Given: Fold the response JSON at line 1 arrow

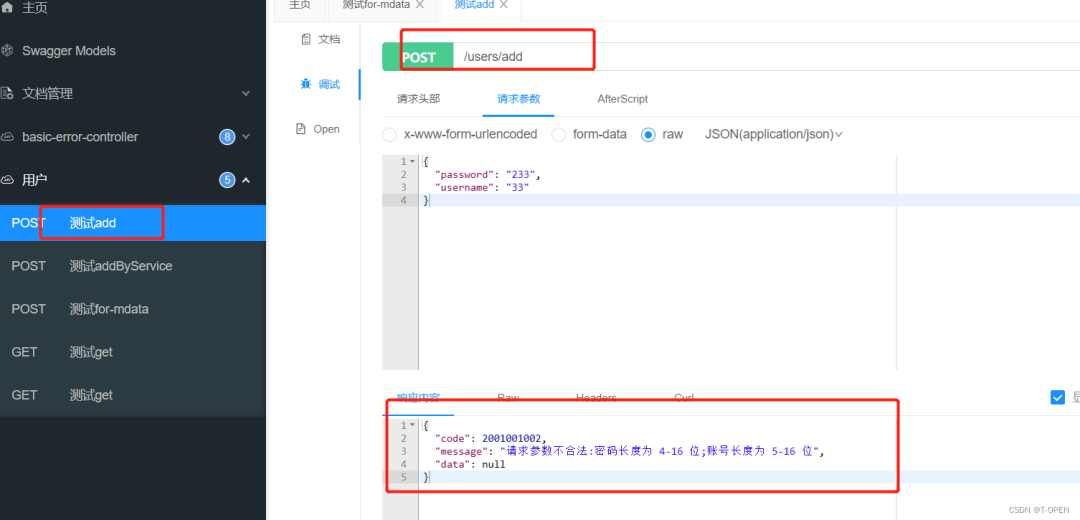Looking at the screenshot, I should pyautogui.click(x=413, y=426).
